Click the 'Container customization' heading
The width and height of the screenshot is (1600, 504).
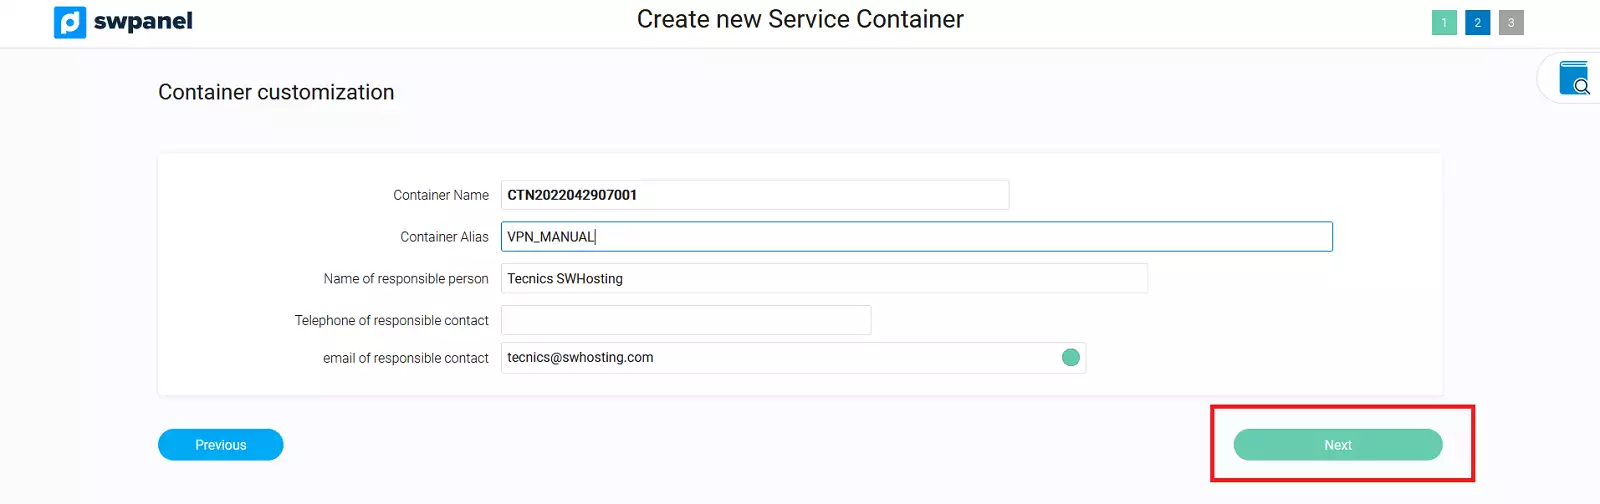point(276,92)
